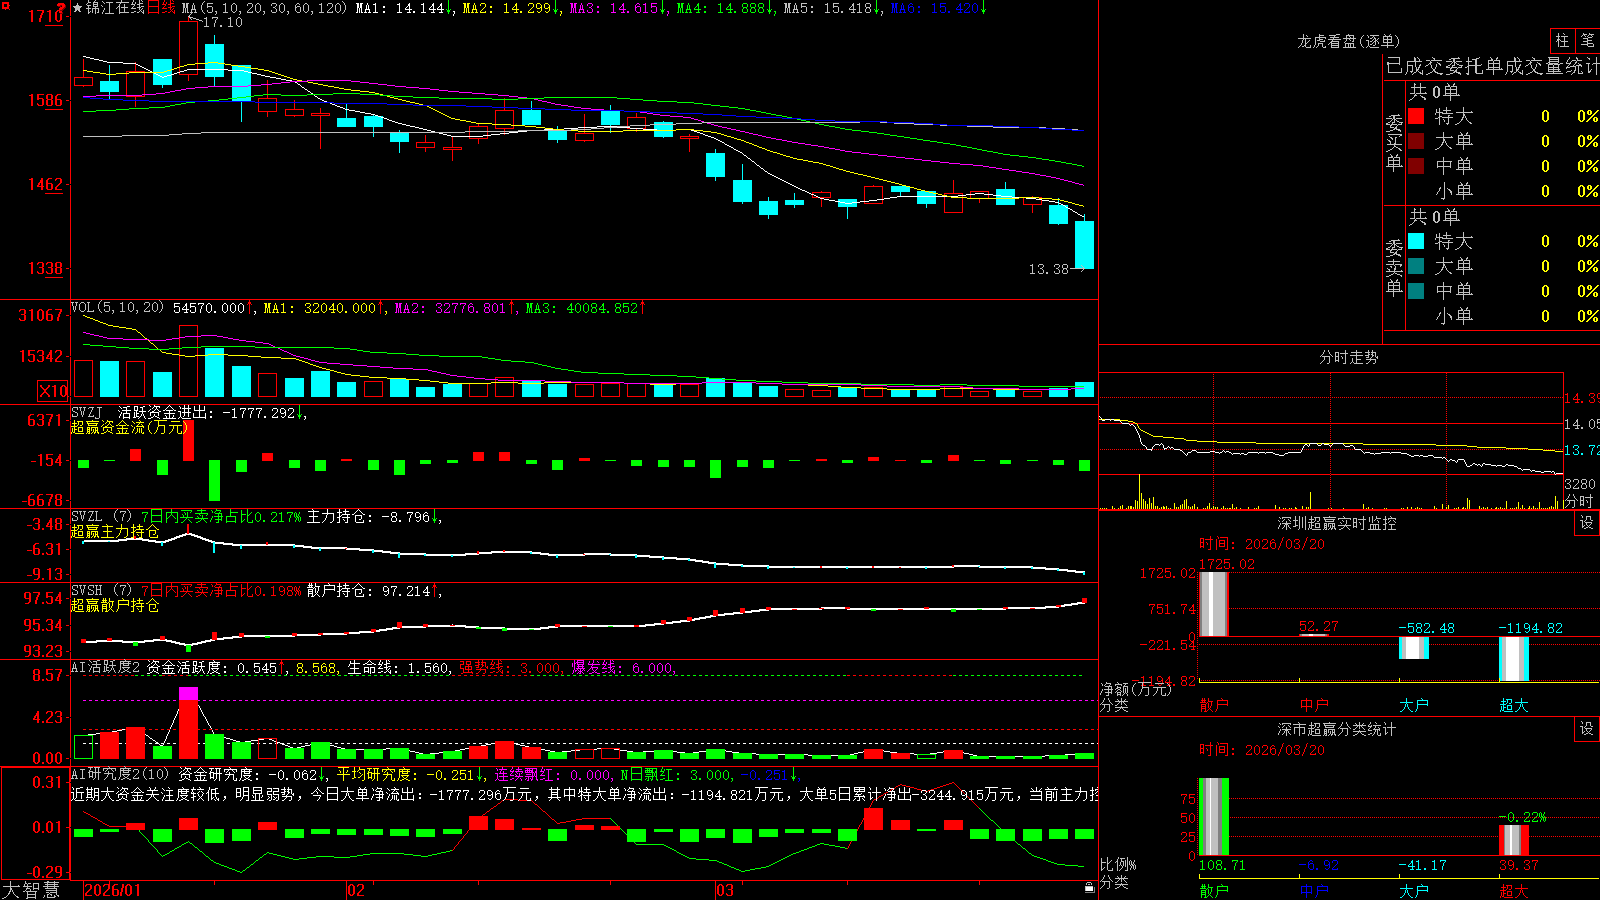Click the 锦江在线 stock name
This screenshot has height=900, width=1600.
[x=116, y=8]
